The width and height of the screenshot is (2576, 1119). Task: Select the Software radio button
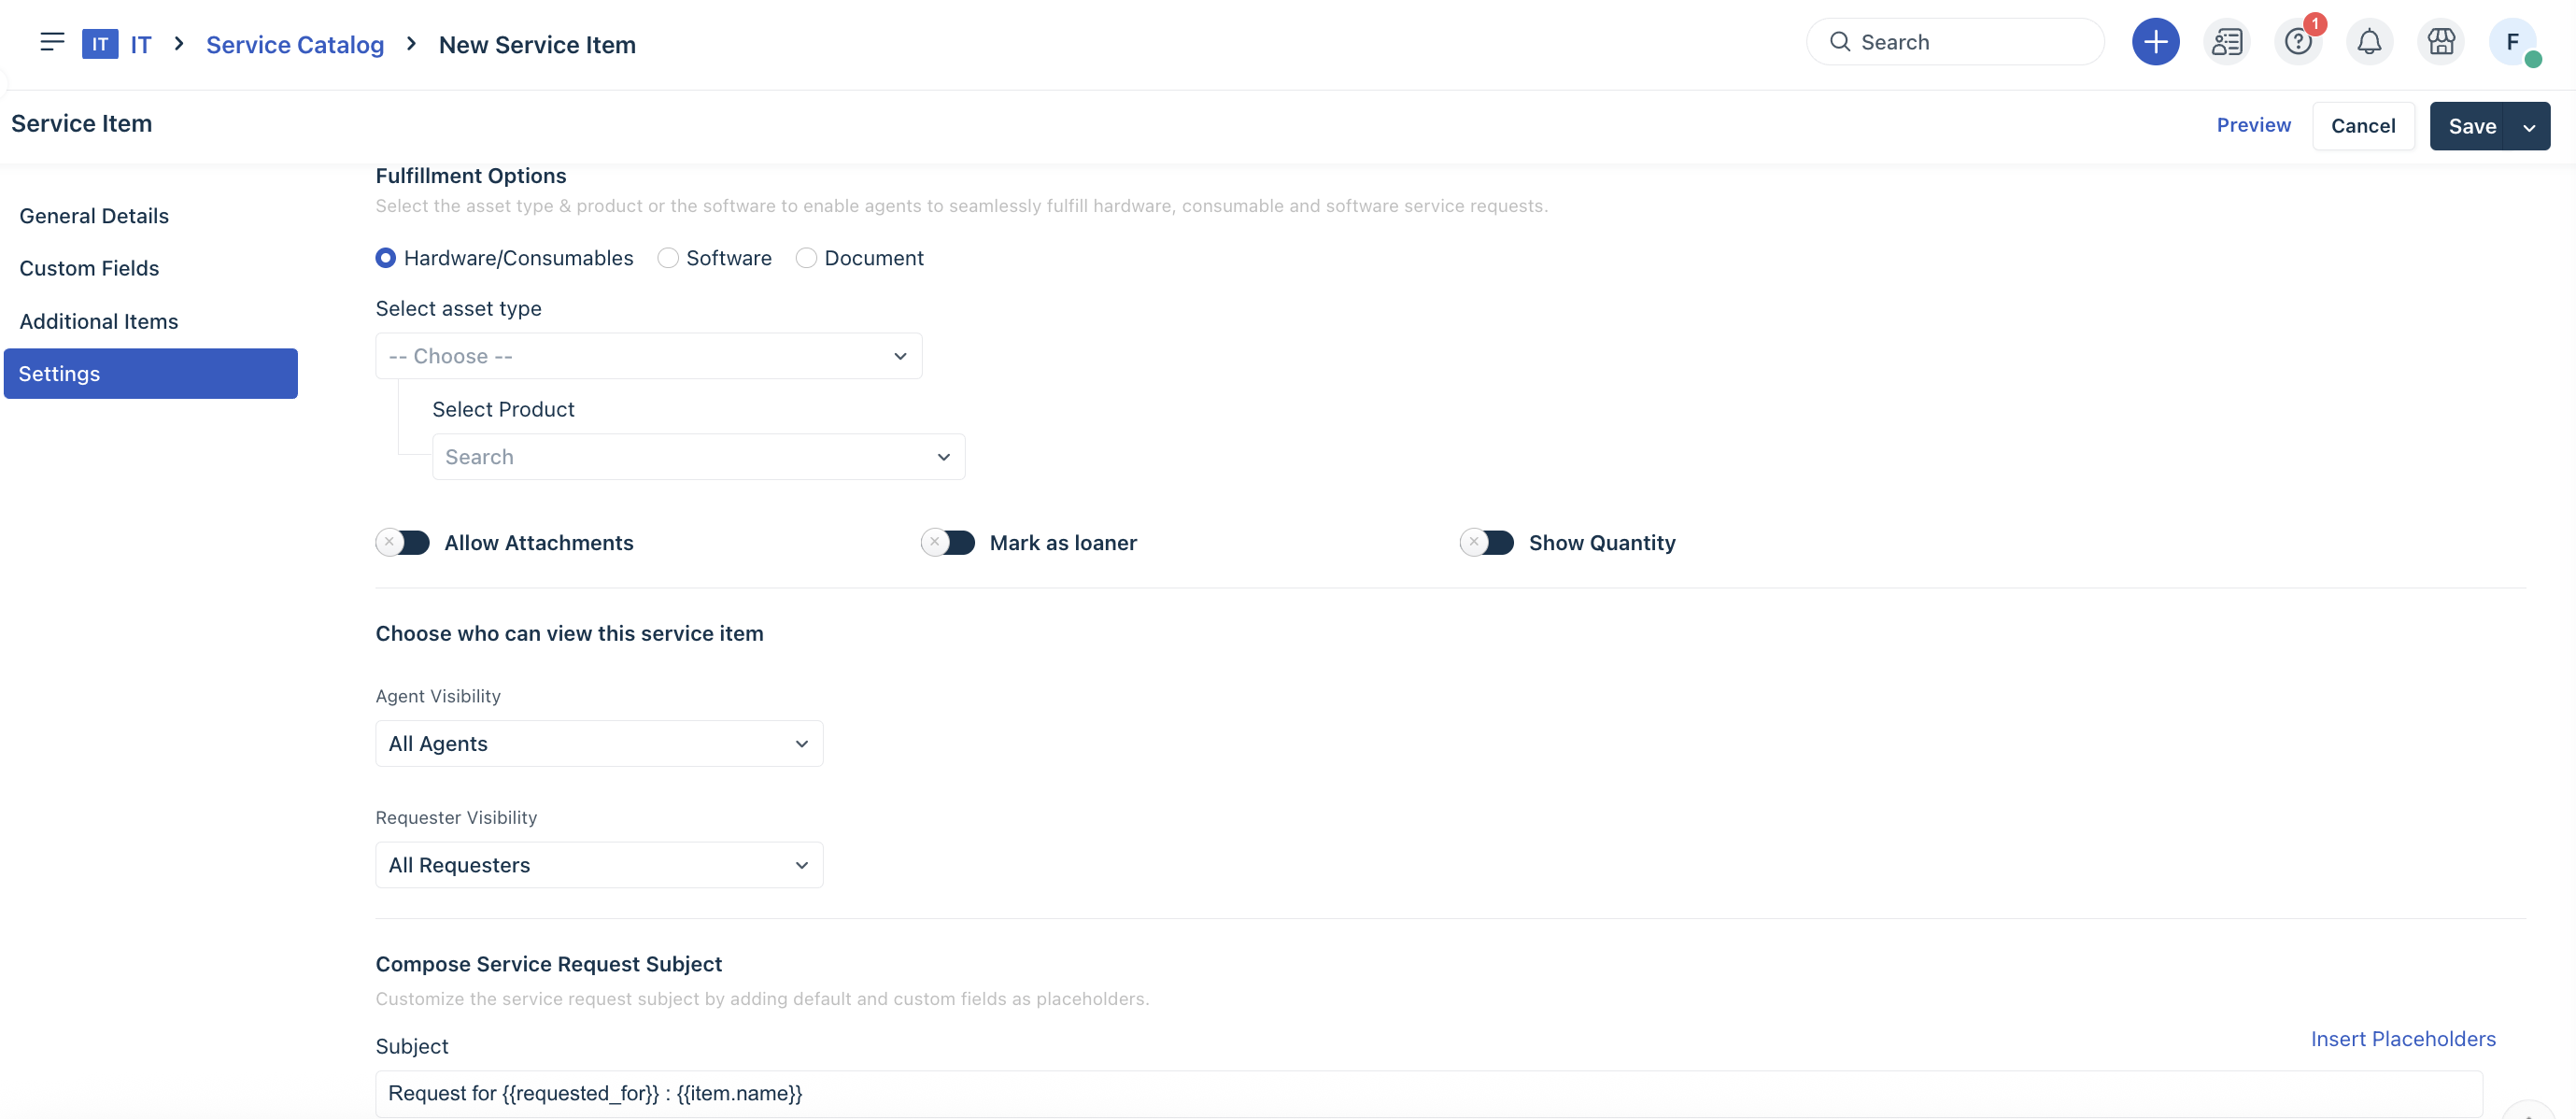(668, 258)
